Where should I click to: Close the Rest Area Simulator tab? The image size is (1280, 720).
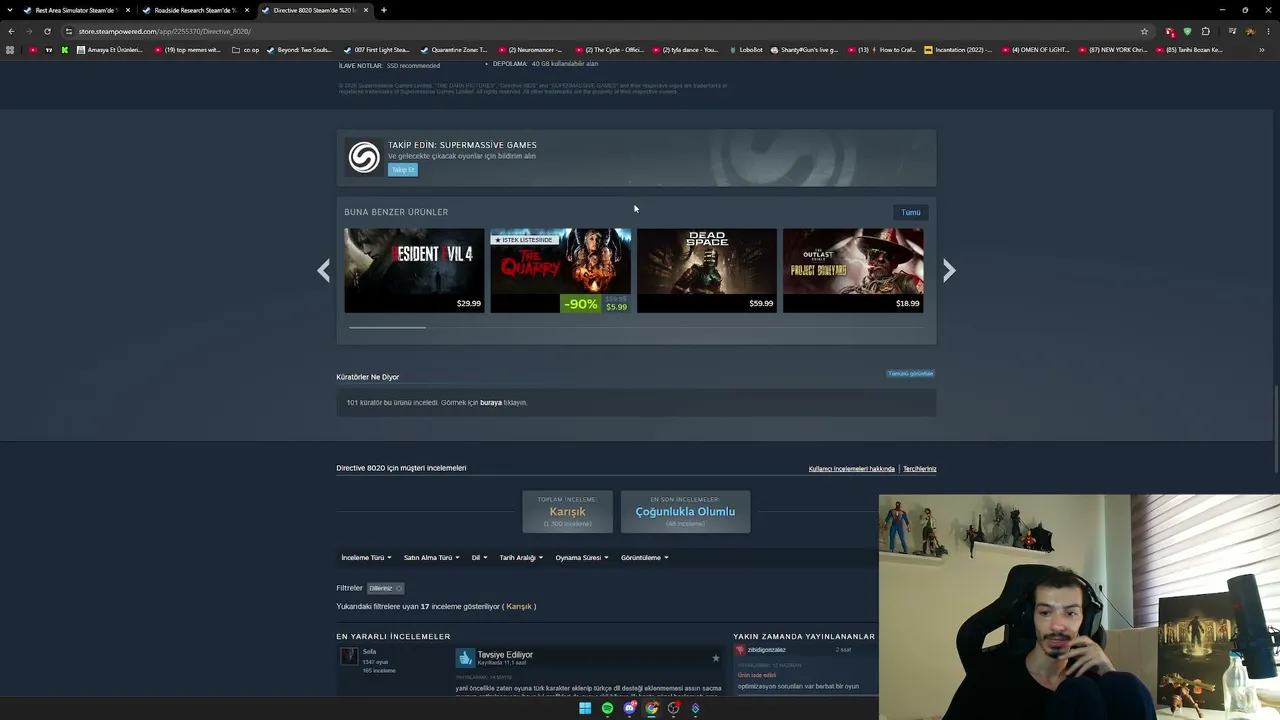coord(128,10)
